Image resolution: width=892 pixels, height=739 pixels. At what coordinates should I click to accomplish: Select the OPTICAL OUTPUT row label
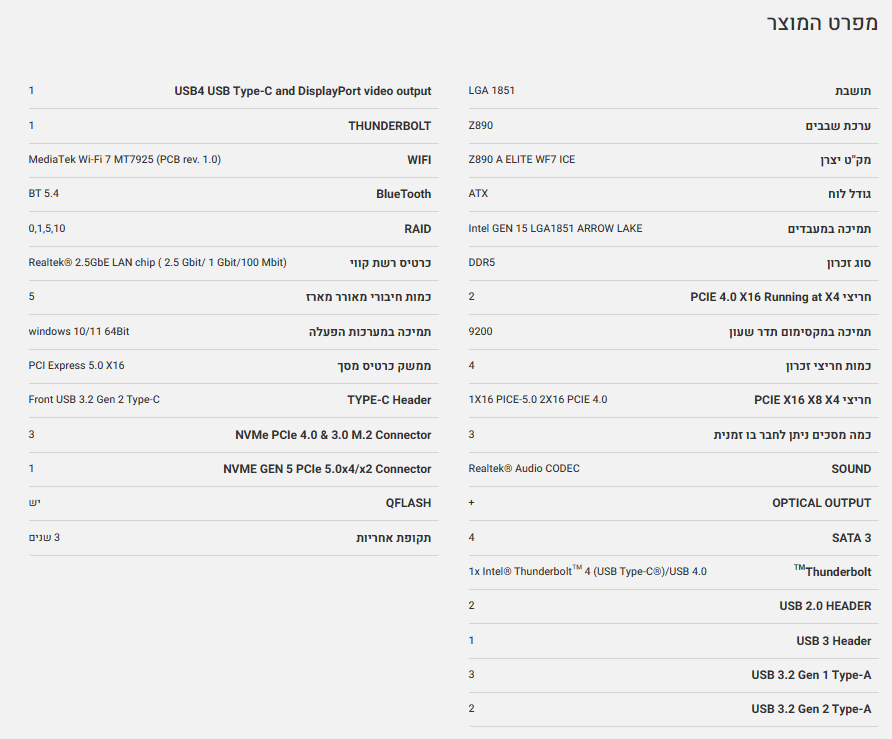coord(821,503)
